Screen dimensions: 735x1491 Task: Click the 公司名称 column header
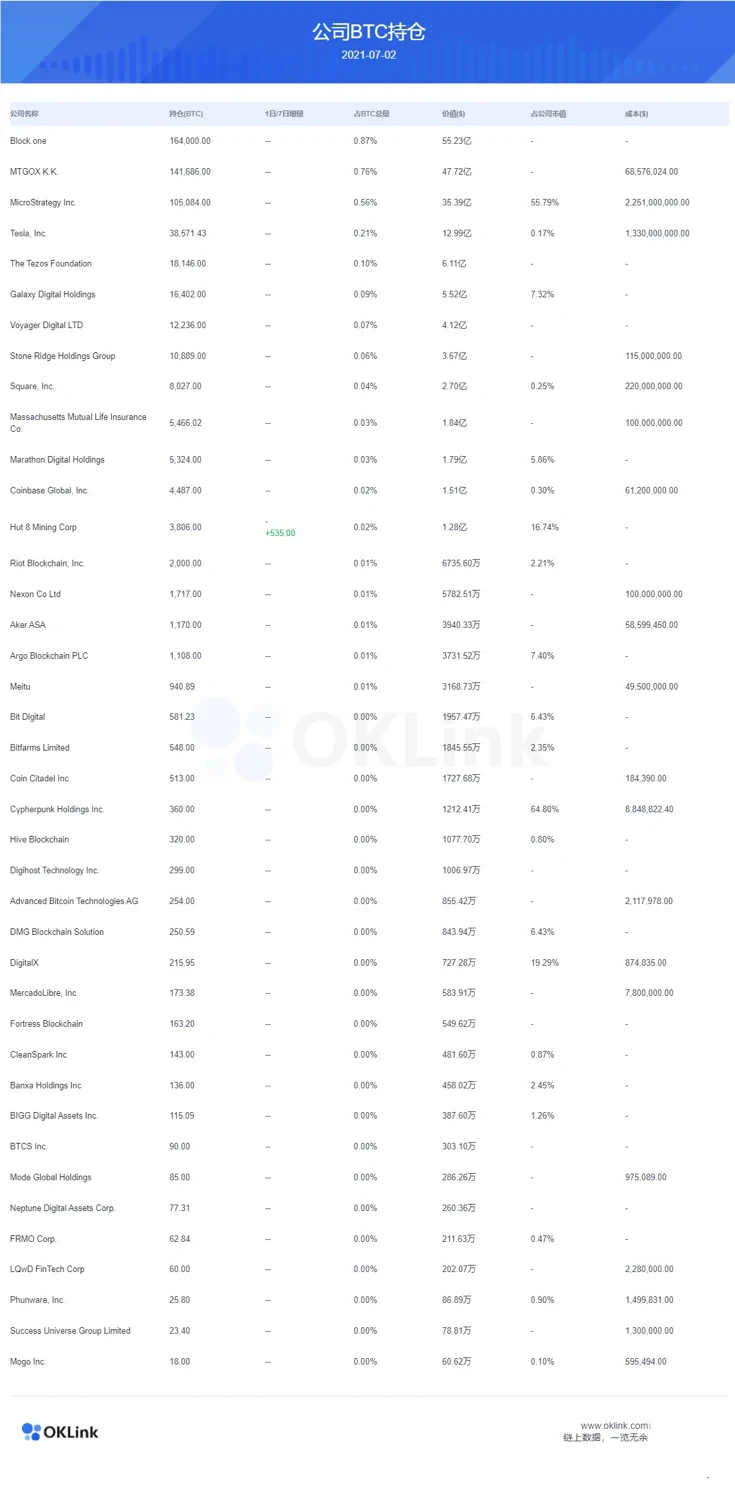click(x=24, y=114)
